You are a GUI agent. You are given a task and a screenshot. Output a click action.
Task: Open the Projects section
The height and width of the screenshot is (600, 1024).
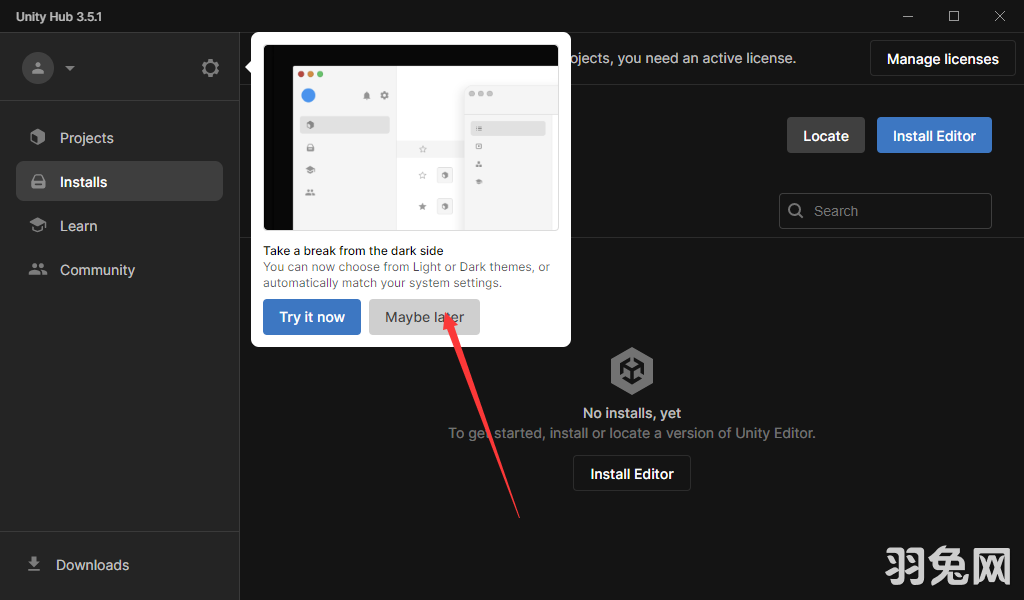click(x=86, y=138)
